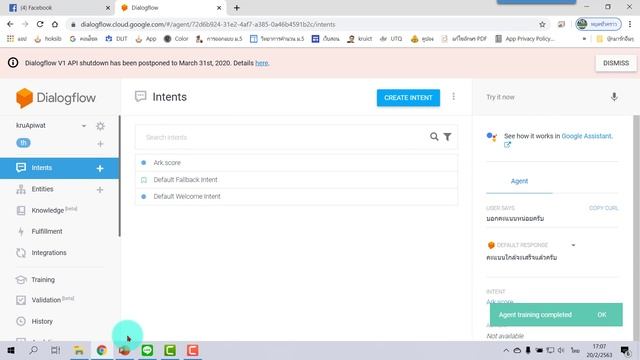The width and height of the screenshot is (640, 360).
Task: Open File Explorer from taskbar
Action: [x=79, y=350]
